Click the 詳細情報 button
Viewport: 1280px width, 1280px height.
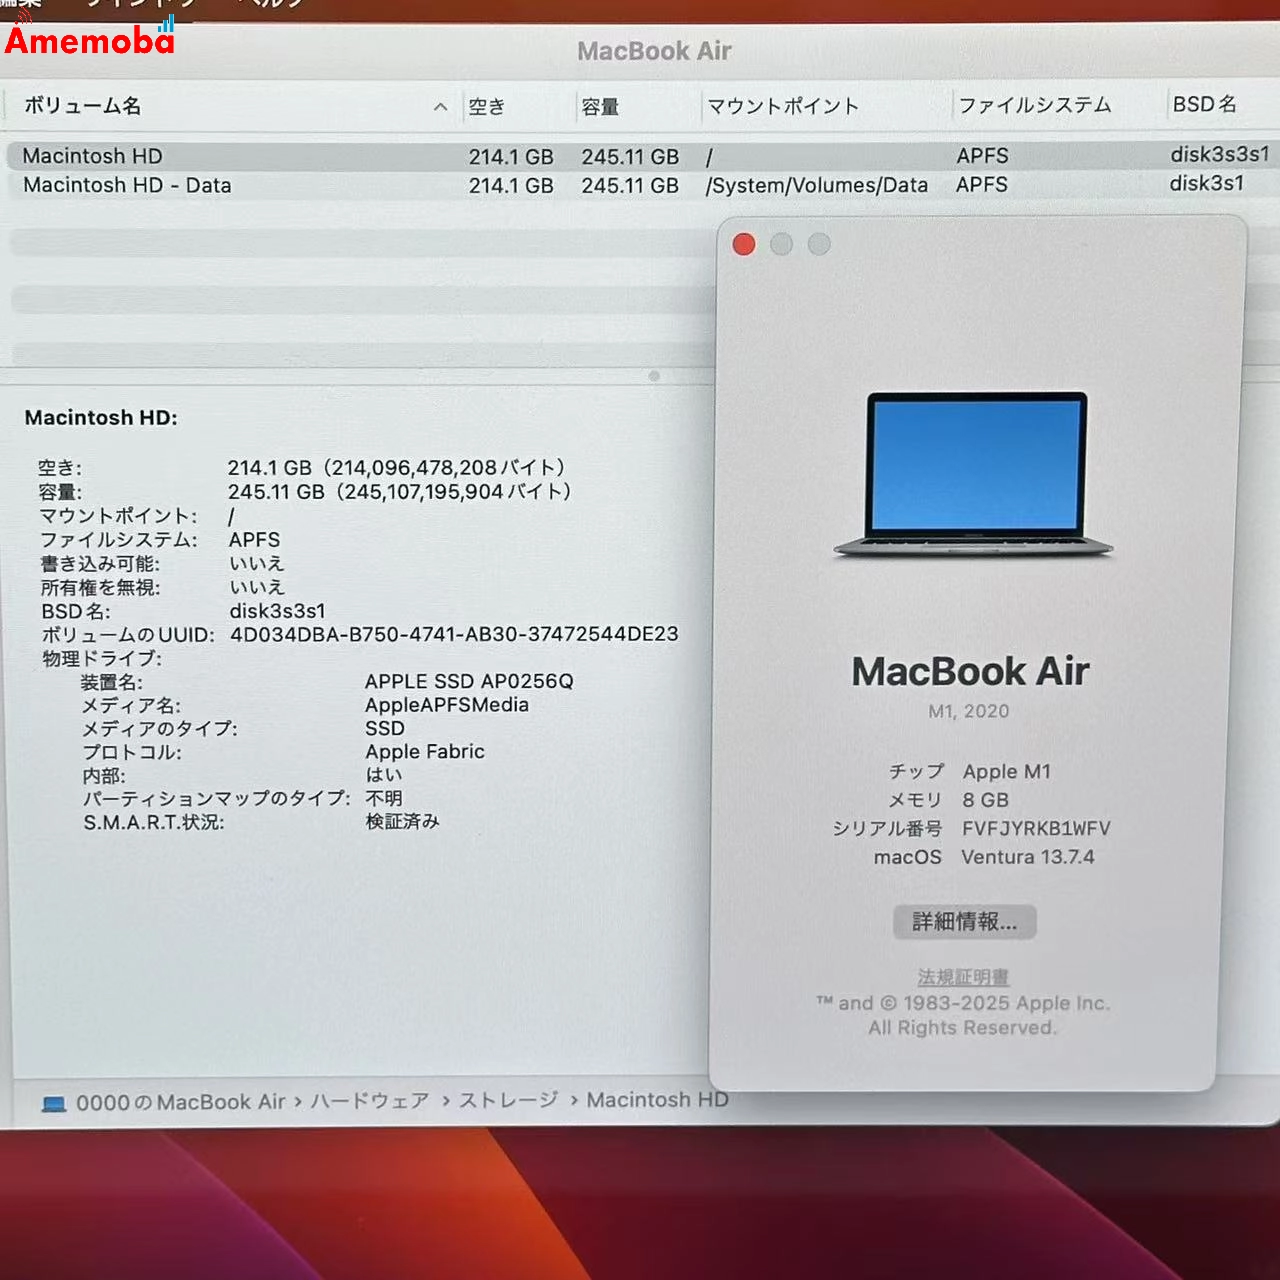[x=966, y=921]
